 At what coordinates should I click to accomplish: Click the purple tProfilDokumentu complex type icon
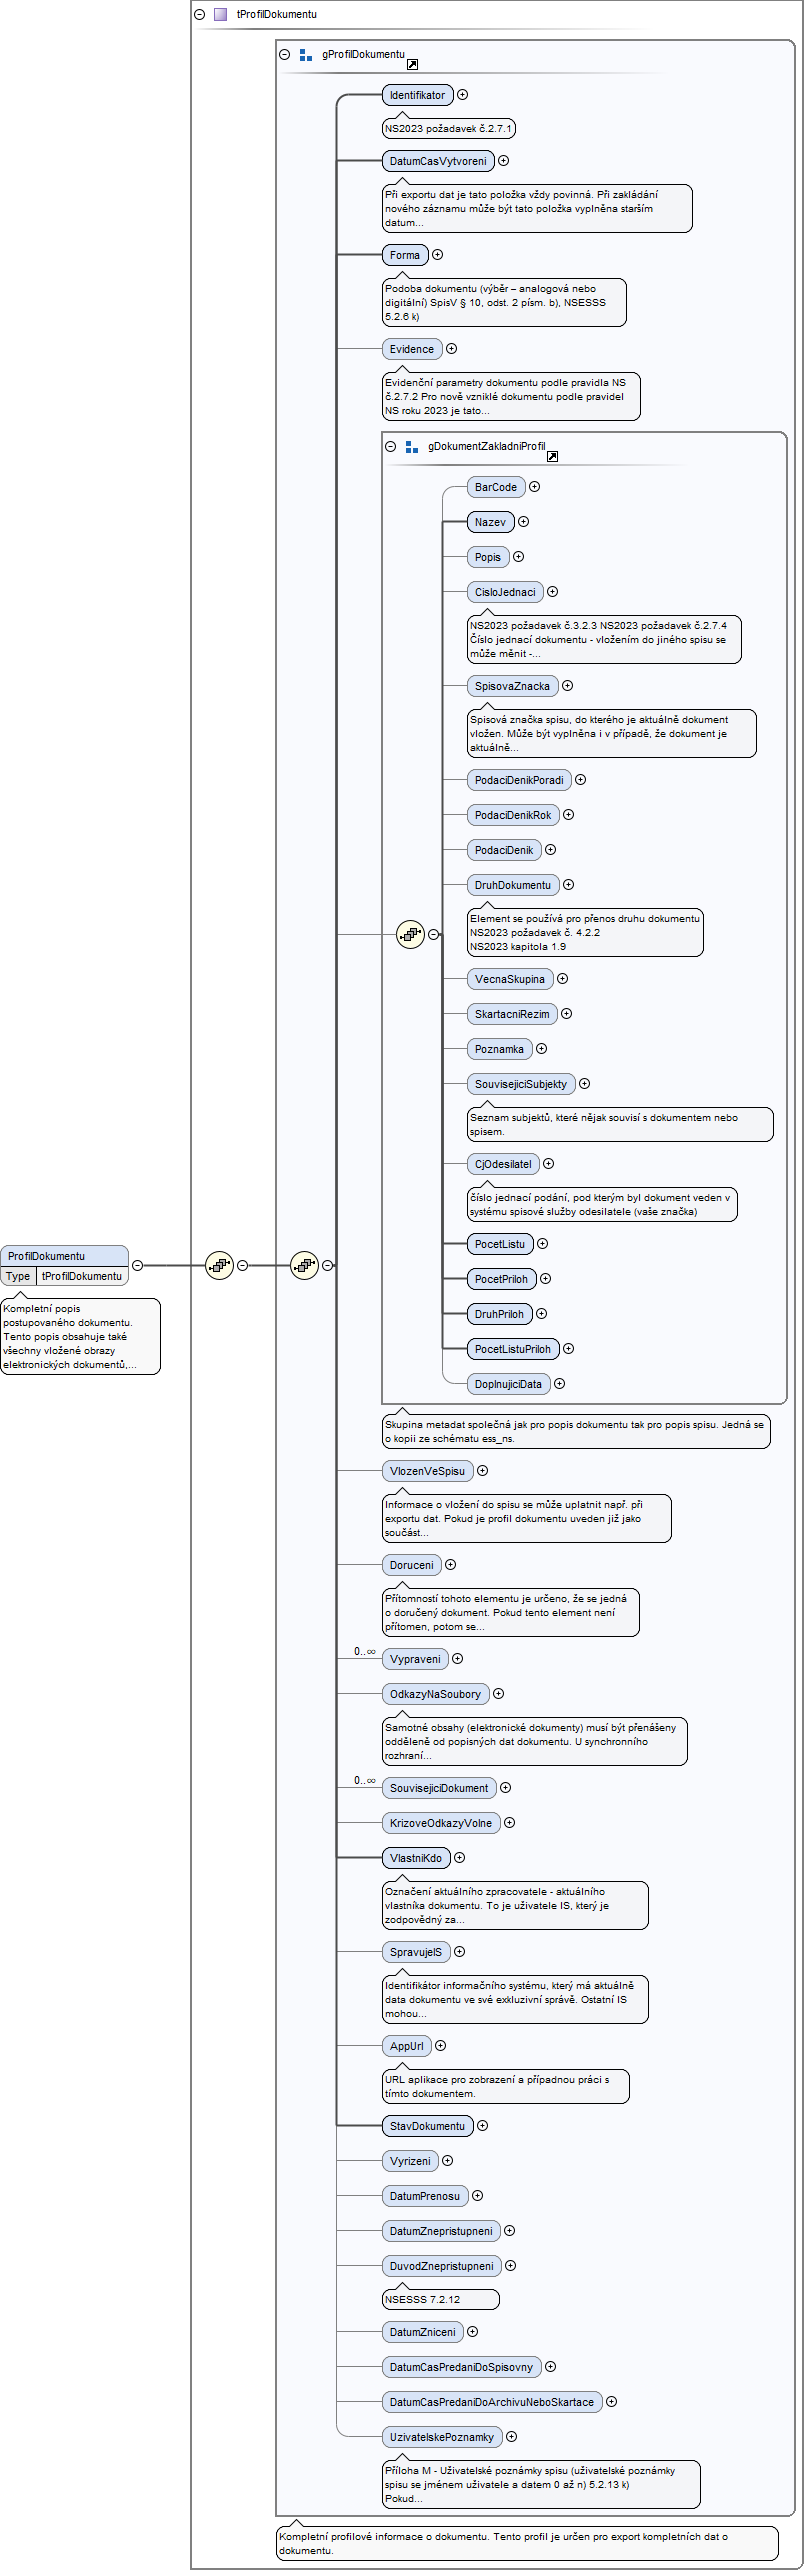click(221, 14)
